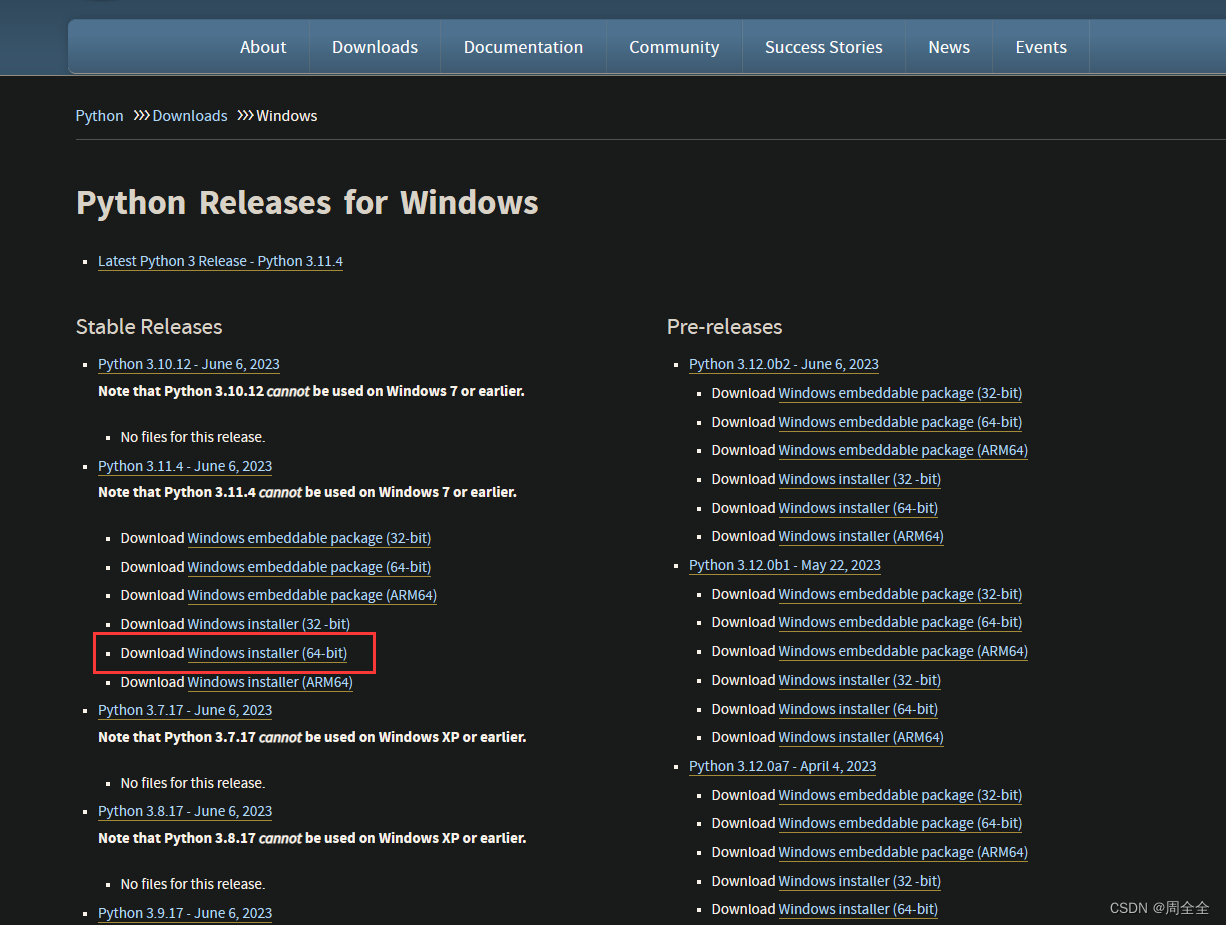Download 3.12.0b1 Windows installer (64-bit)
The image size is (1226, 925).
(x=858, y=709)
